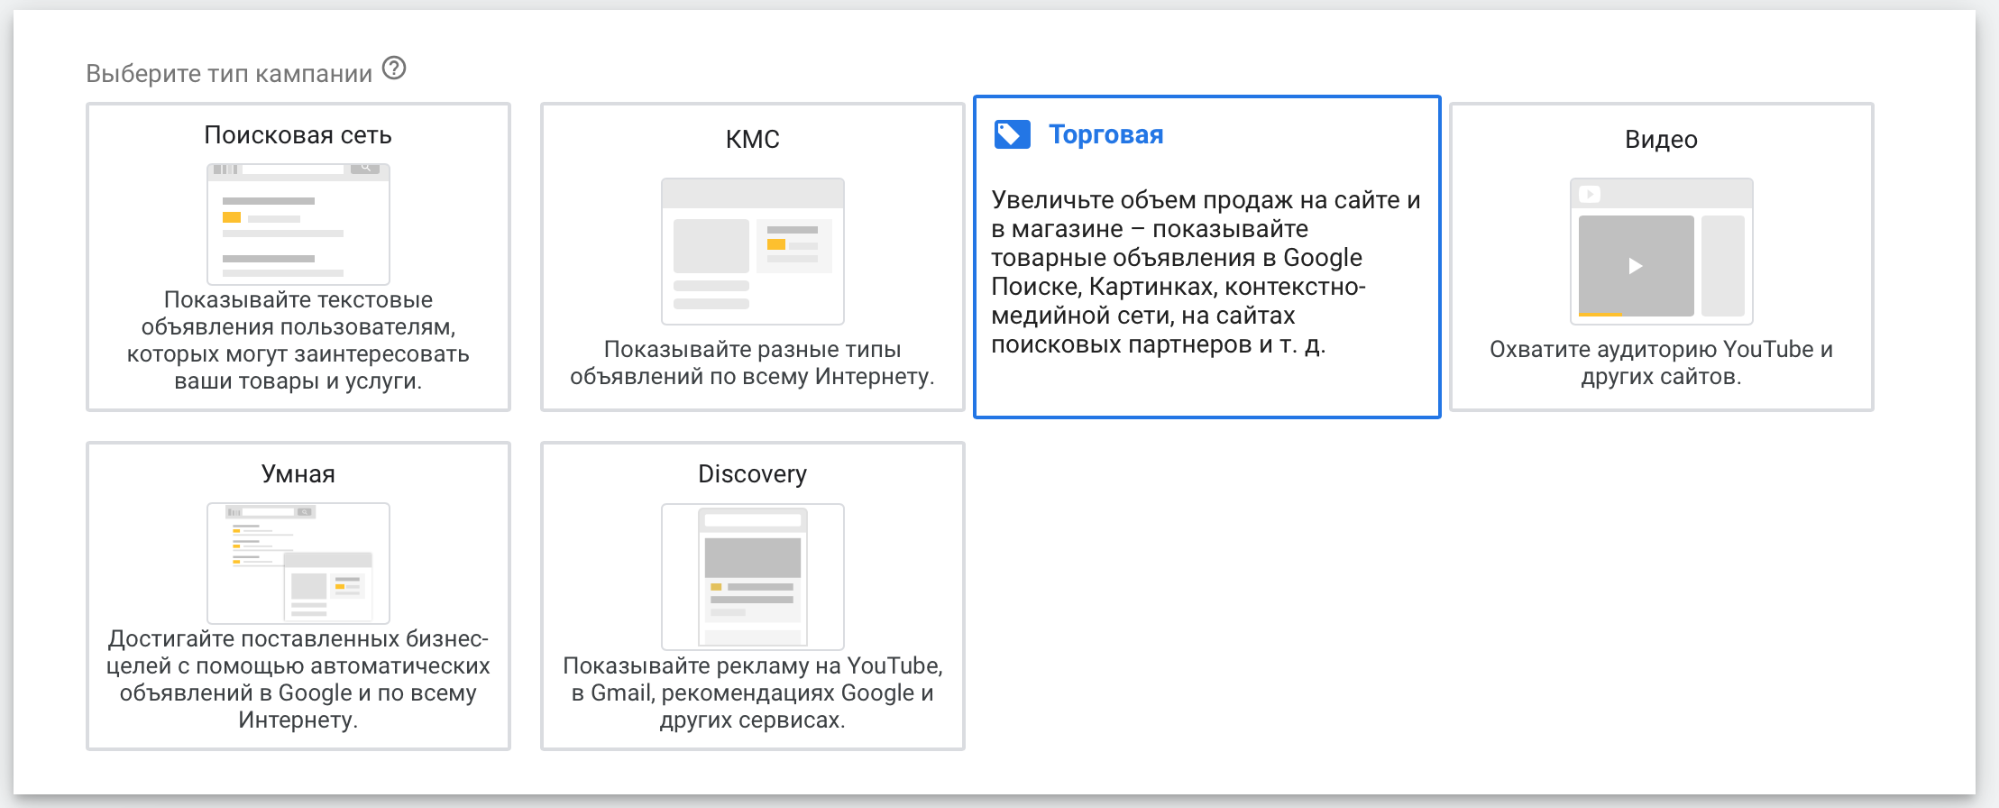Choose the КМС campaign type title

click(x=752, y=139)
